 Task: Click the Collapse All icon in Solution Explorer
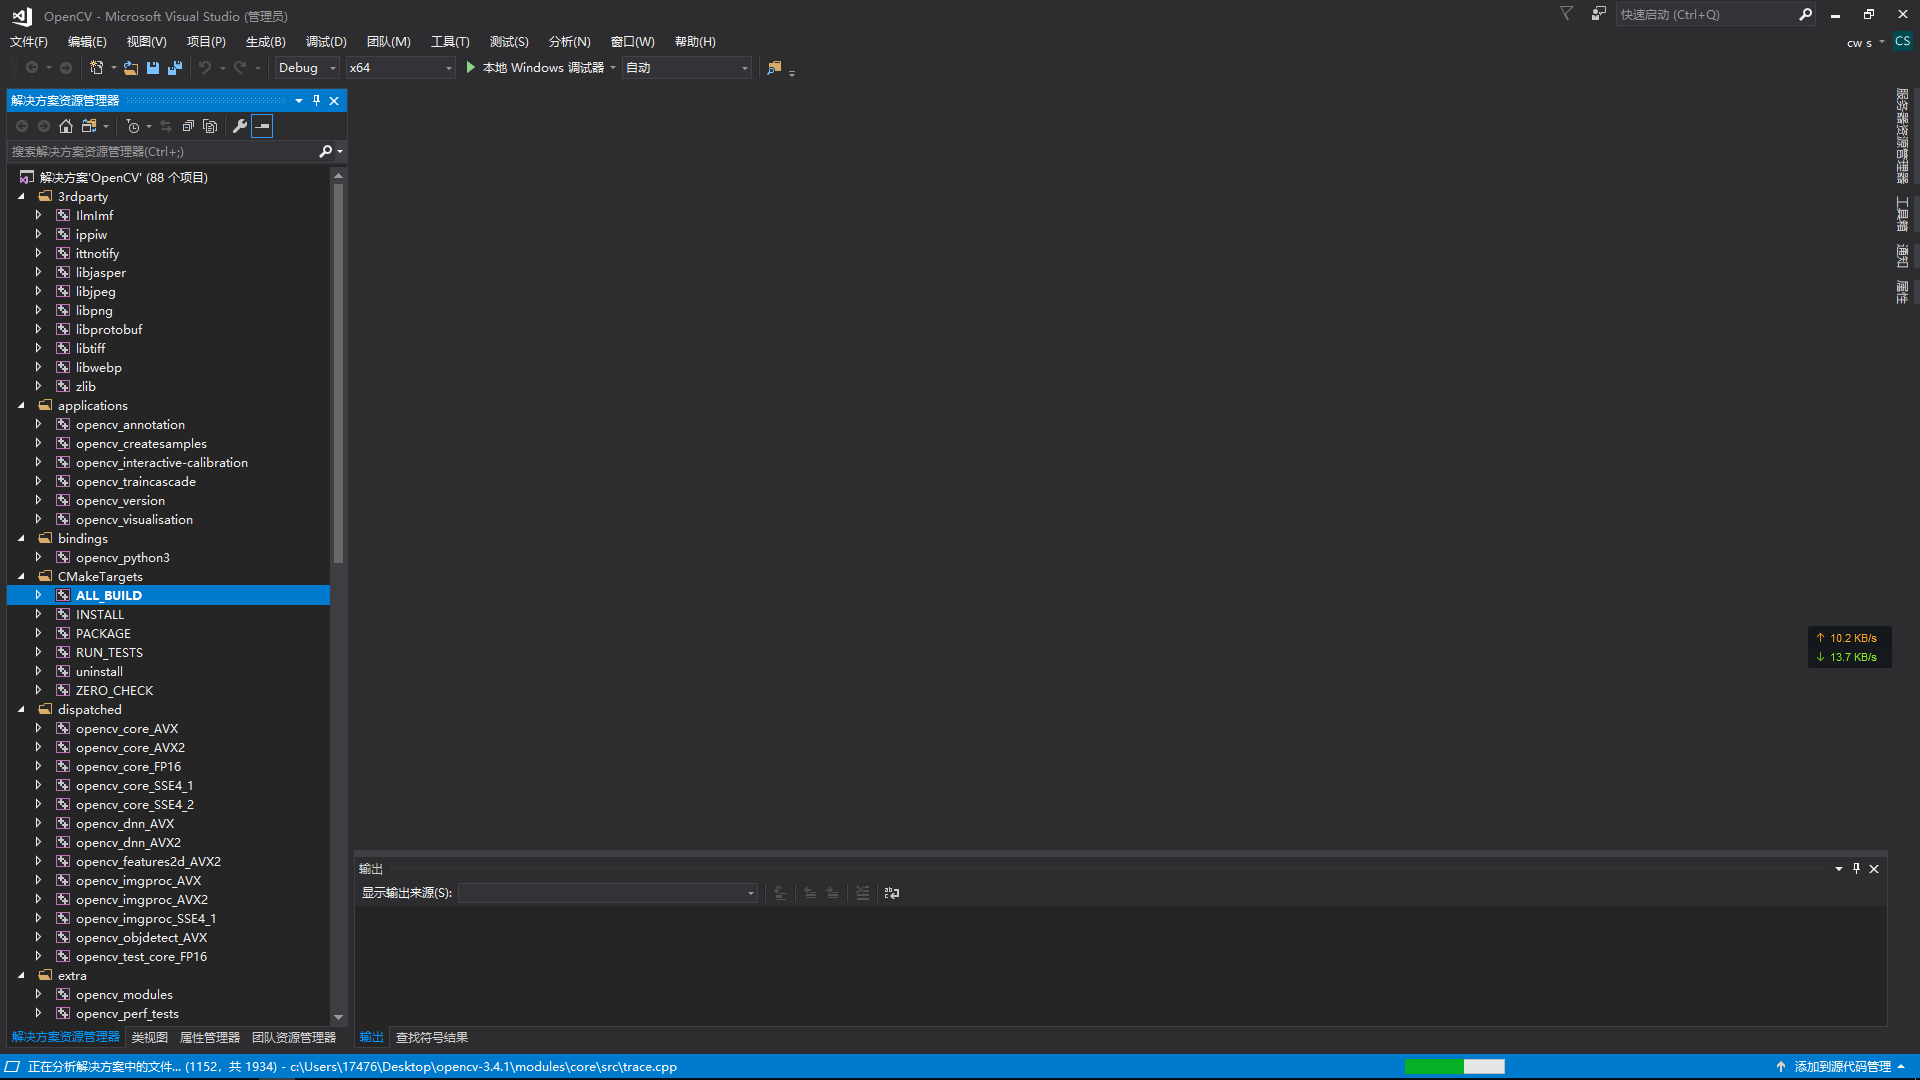(188, 126)
